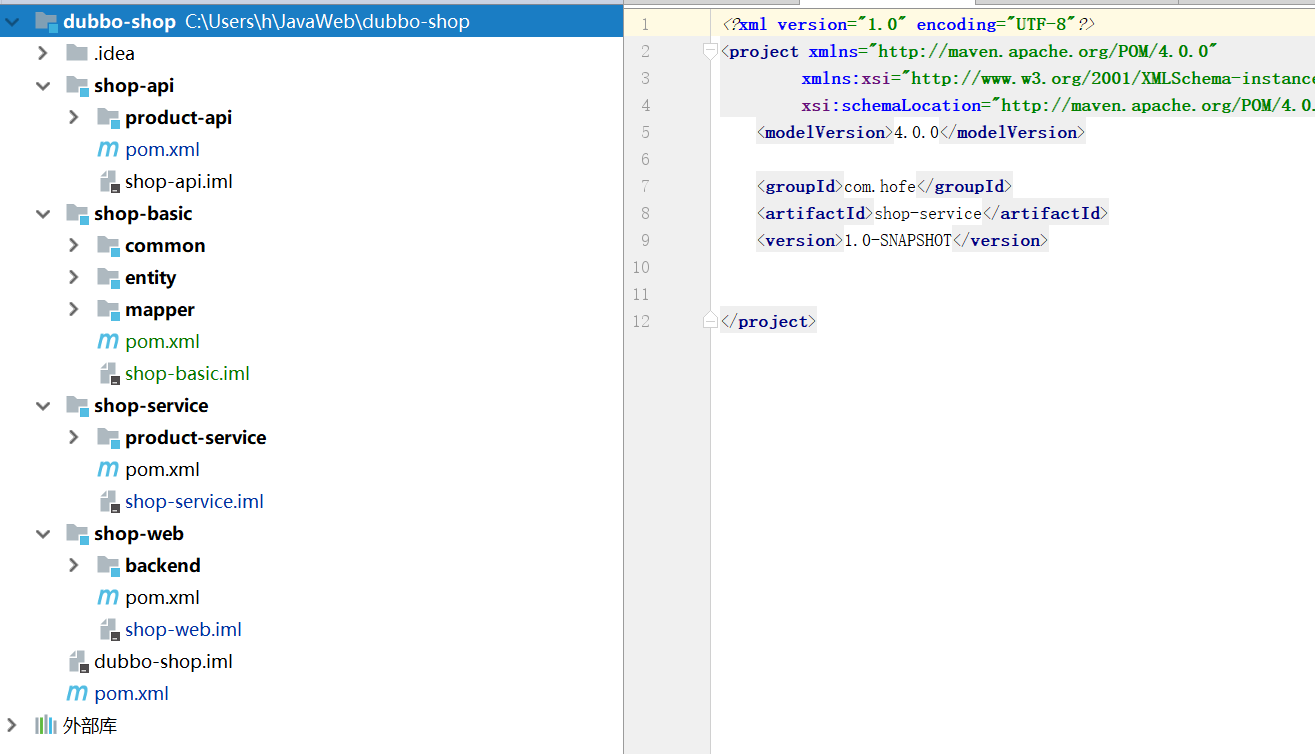Click the common module folder icon

pyautogui.click(x=108, y=245)
